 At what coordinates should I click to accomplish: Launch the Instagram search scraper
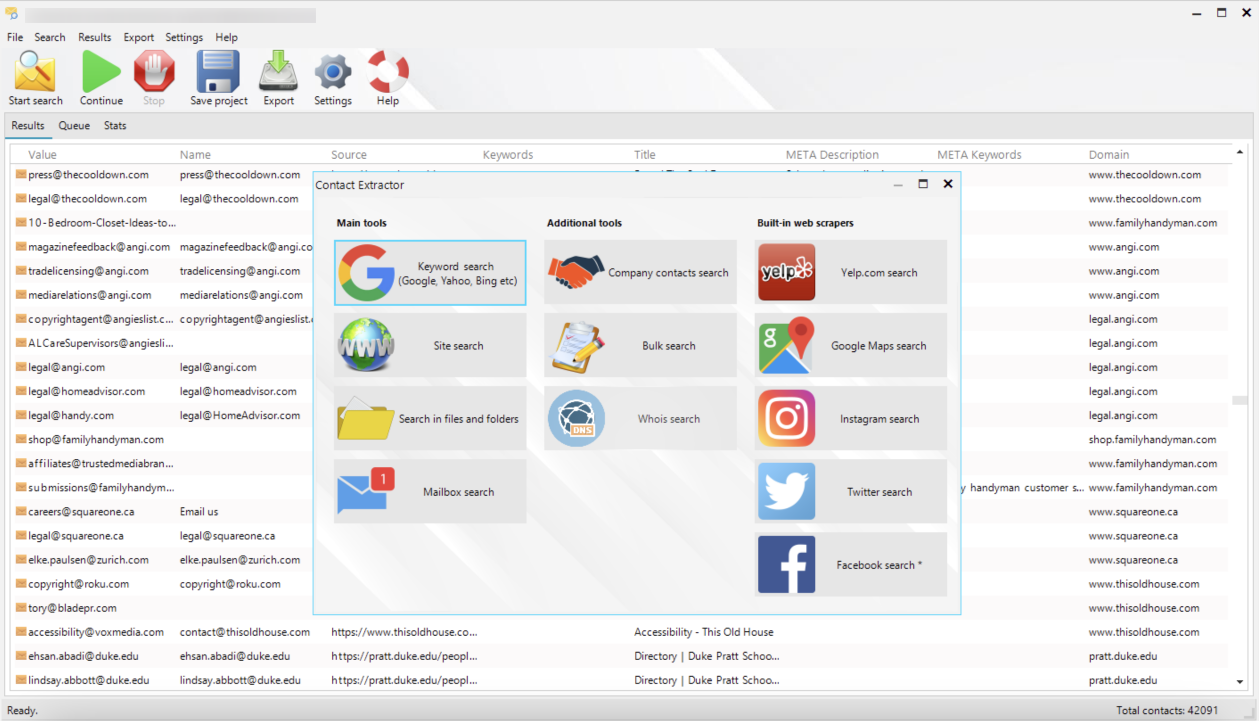[851, 419]
